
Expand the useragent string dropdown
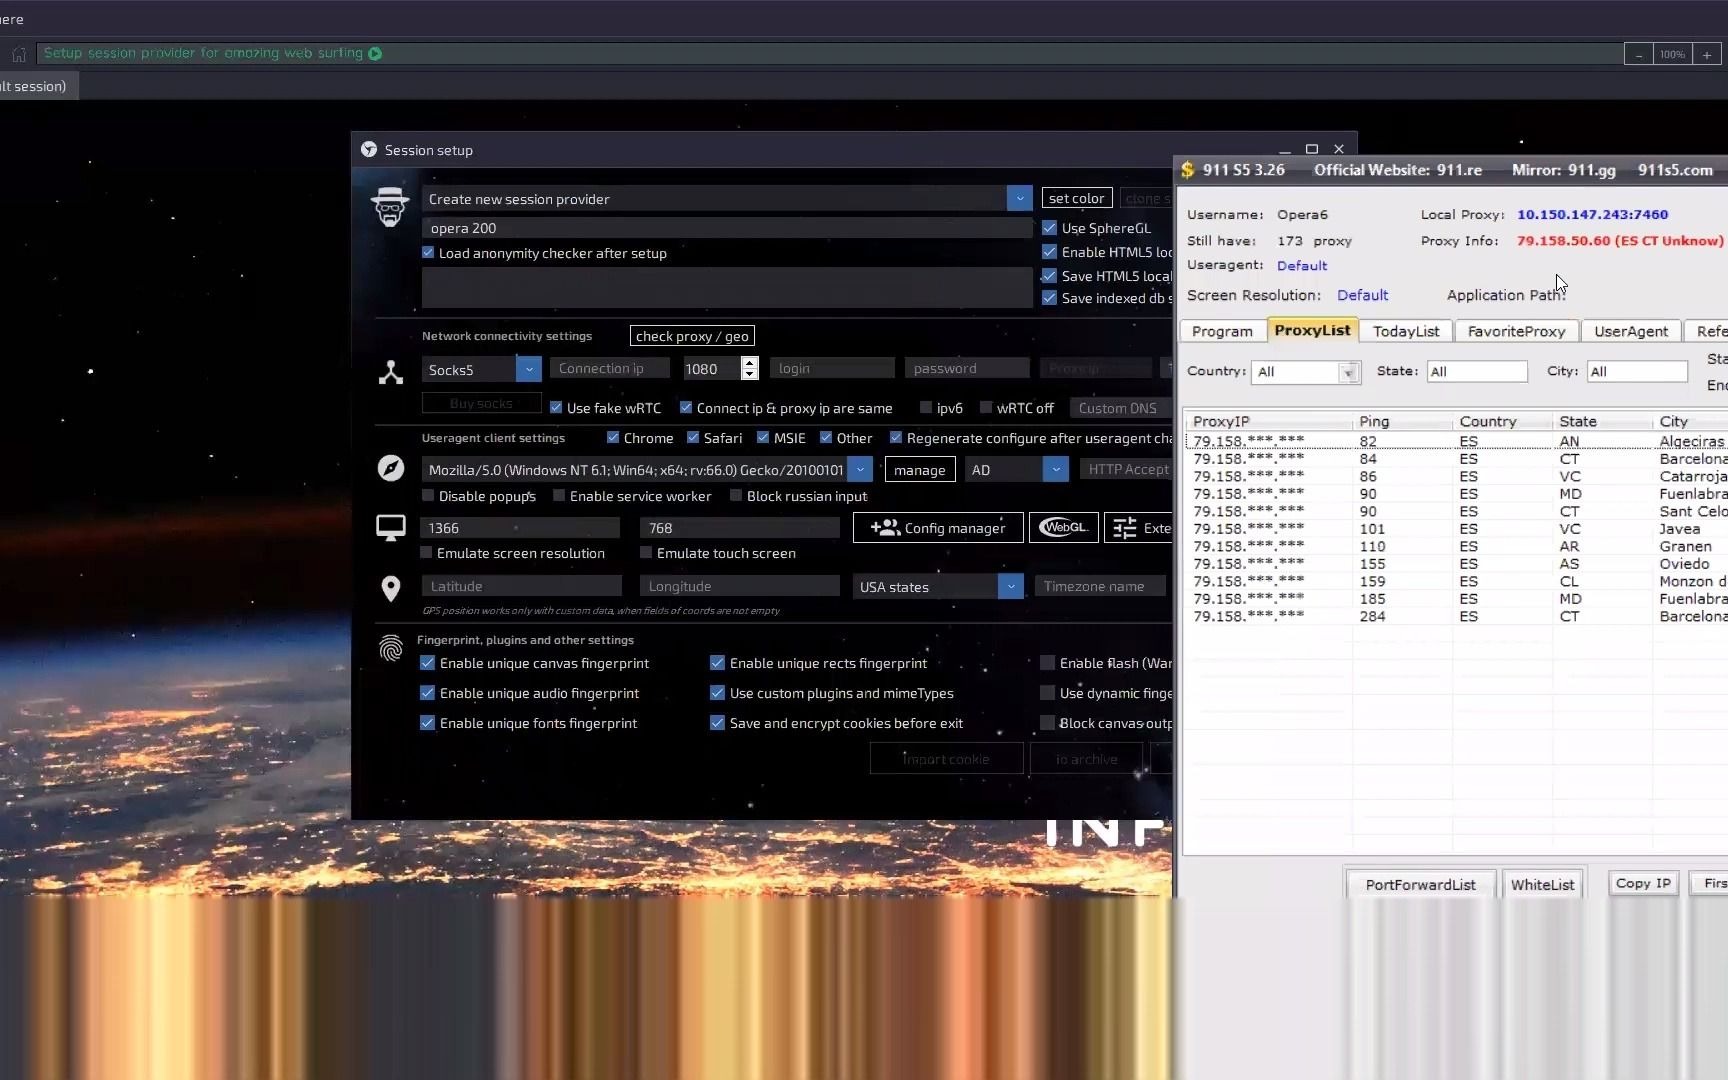point(860,470)
